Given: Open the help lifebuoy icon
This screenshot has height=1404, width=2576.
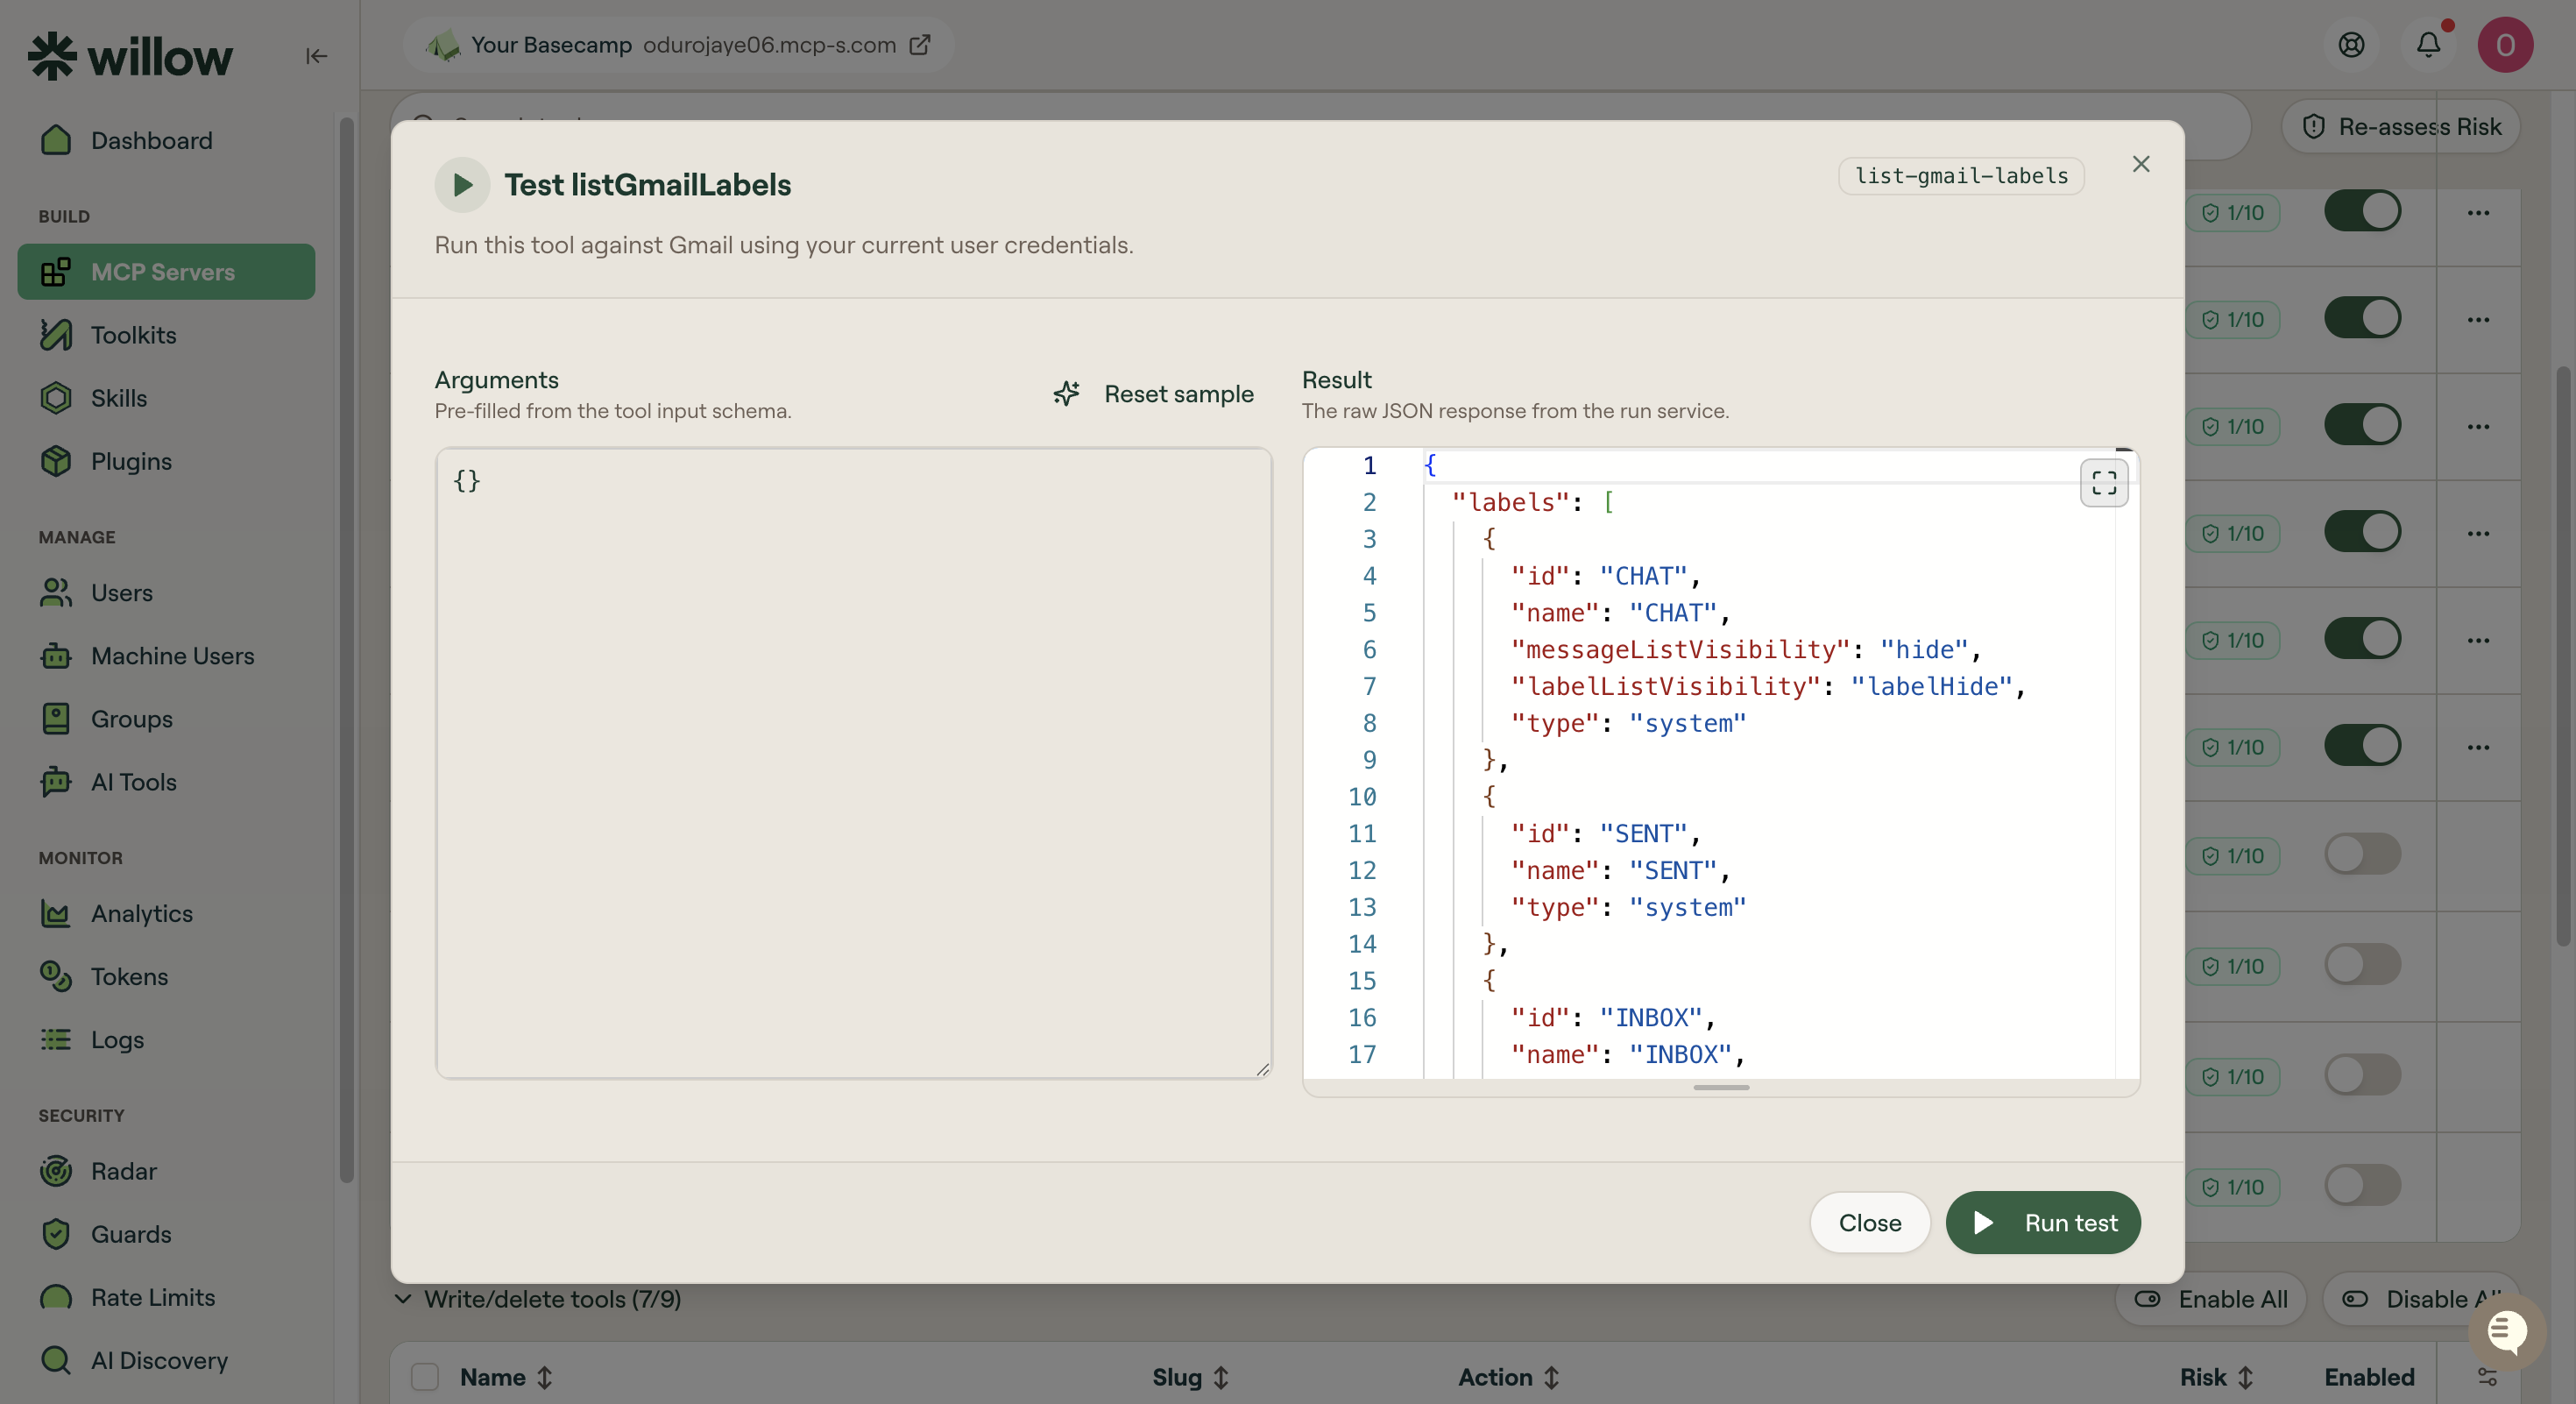Looking at the screenshot, I should [2352, 45].
